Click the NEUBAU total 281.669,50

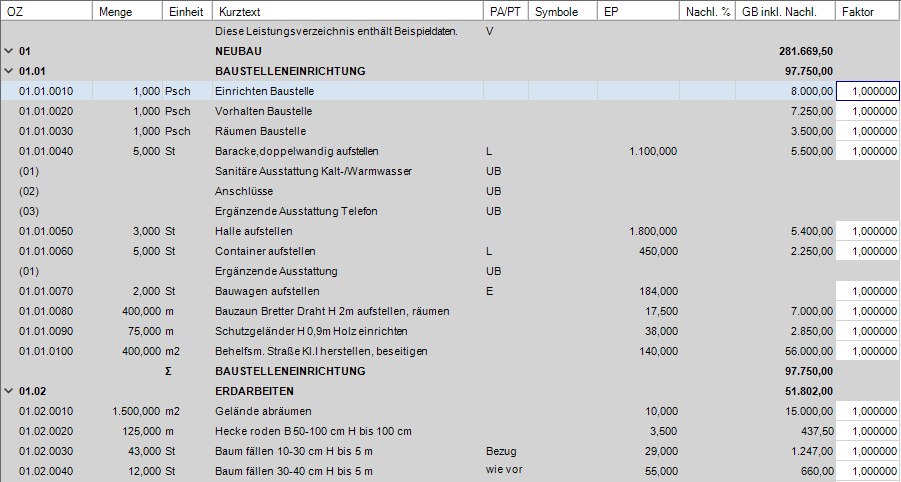(806, 51)
